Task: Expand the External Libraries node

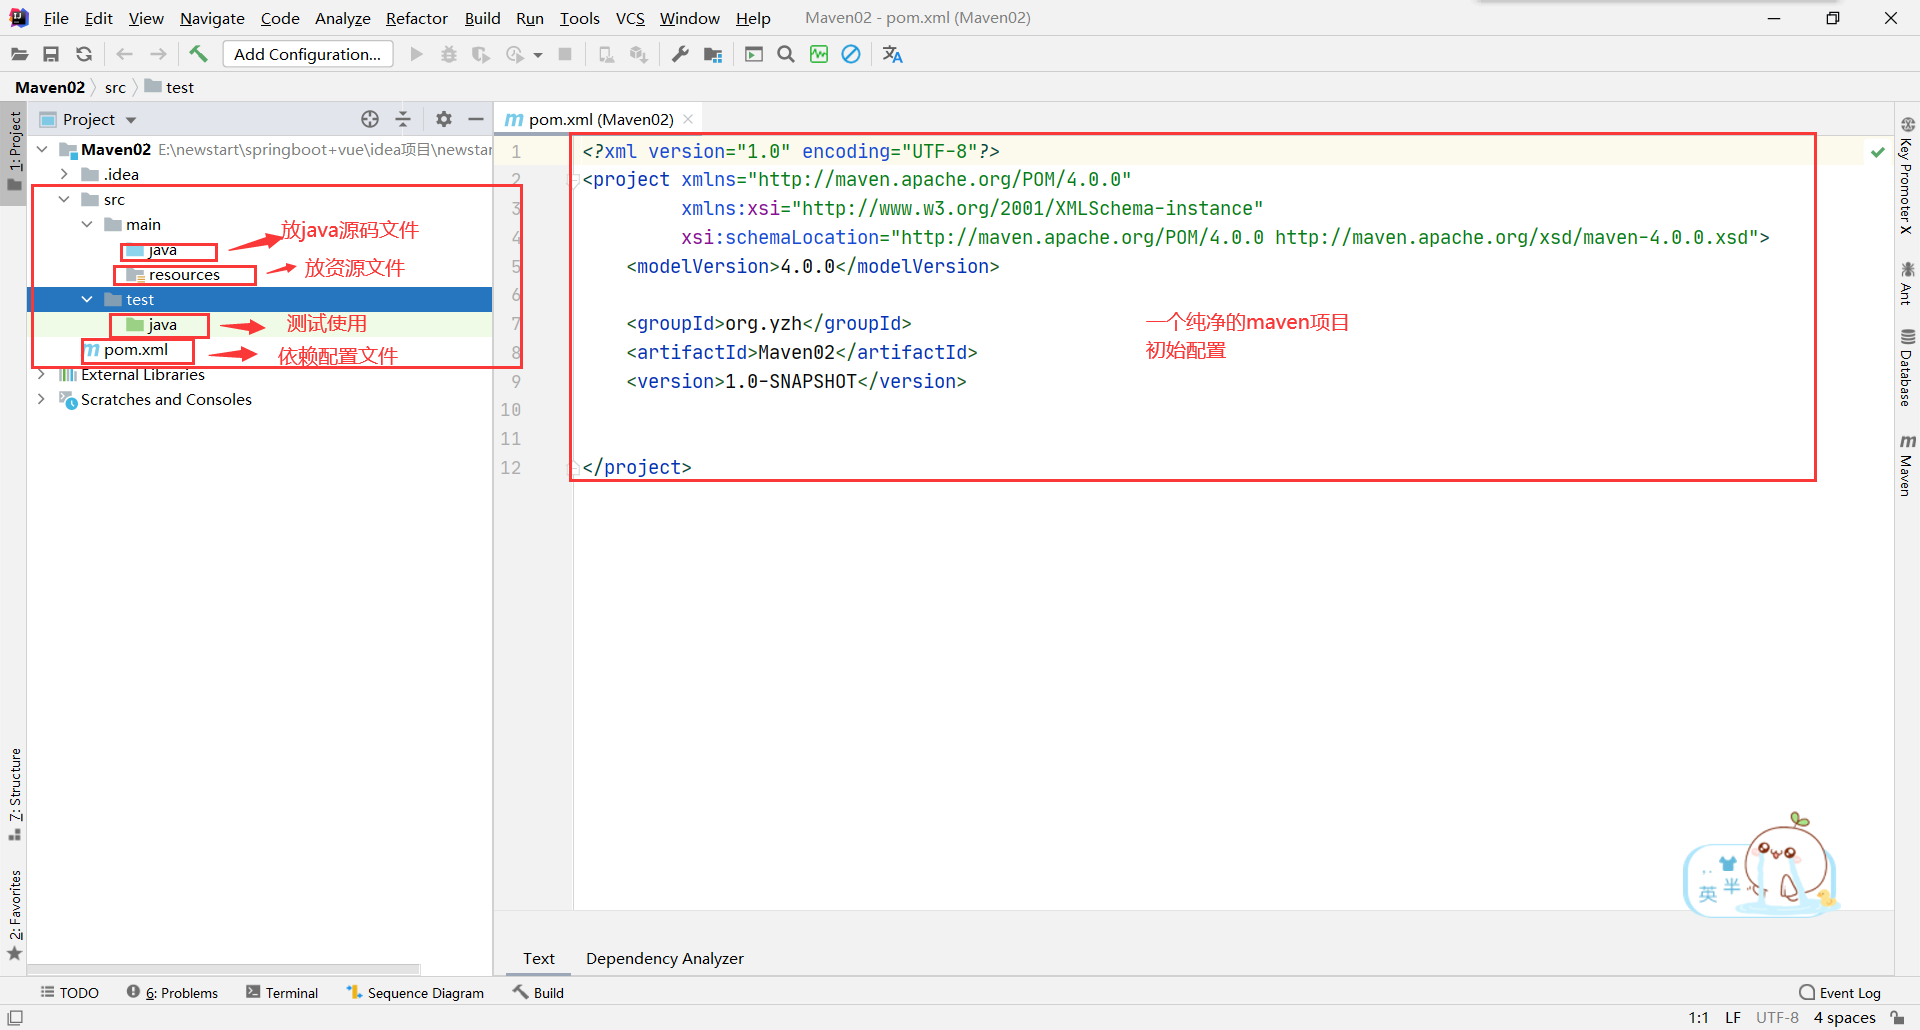Action: click(41, 374)
